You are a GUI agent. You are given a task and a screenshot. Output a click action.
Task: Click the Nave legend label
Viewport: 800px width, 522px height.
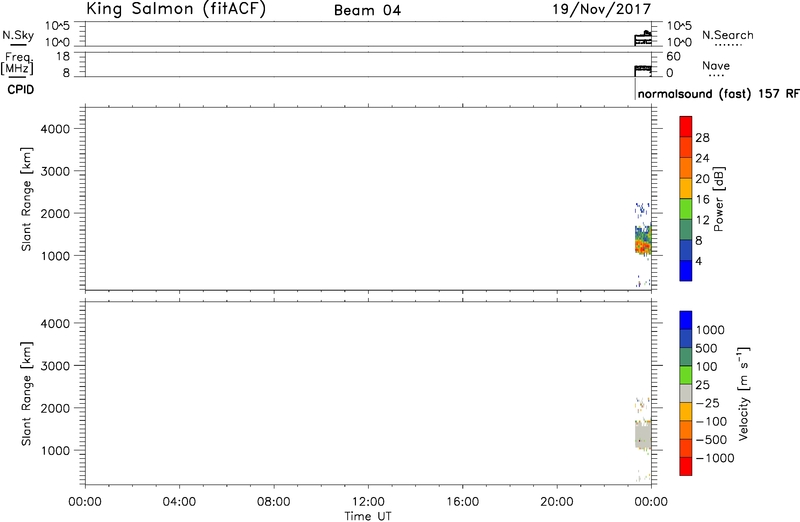[716, 65]
